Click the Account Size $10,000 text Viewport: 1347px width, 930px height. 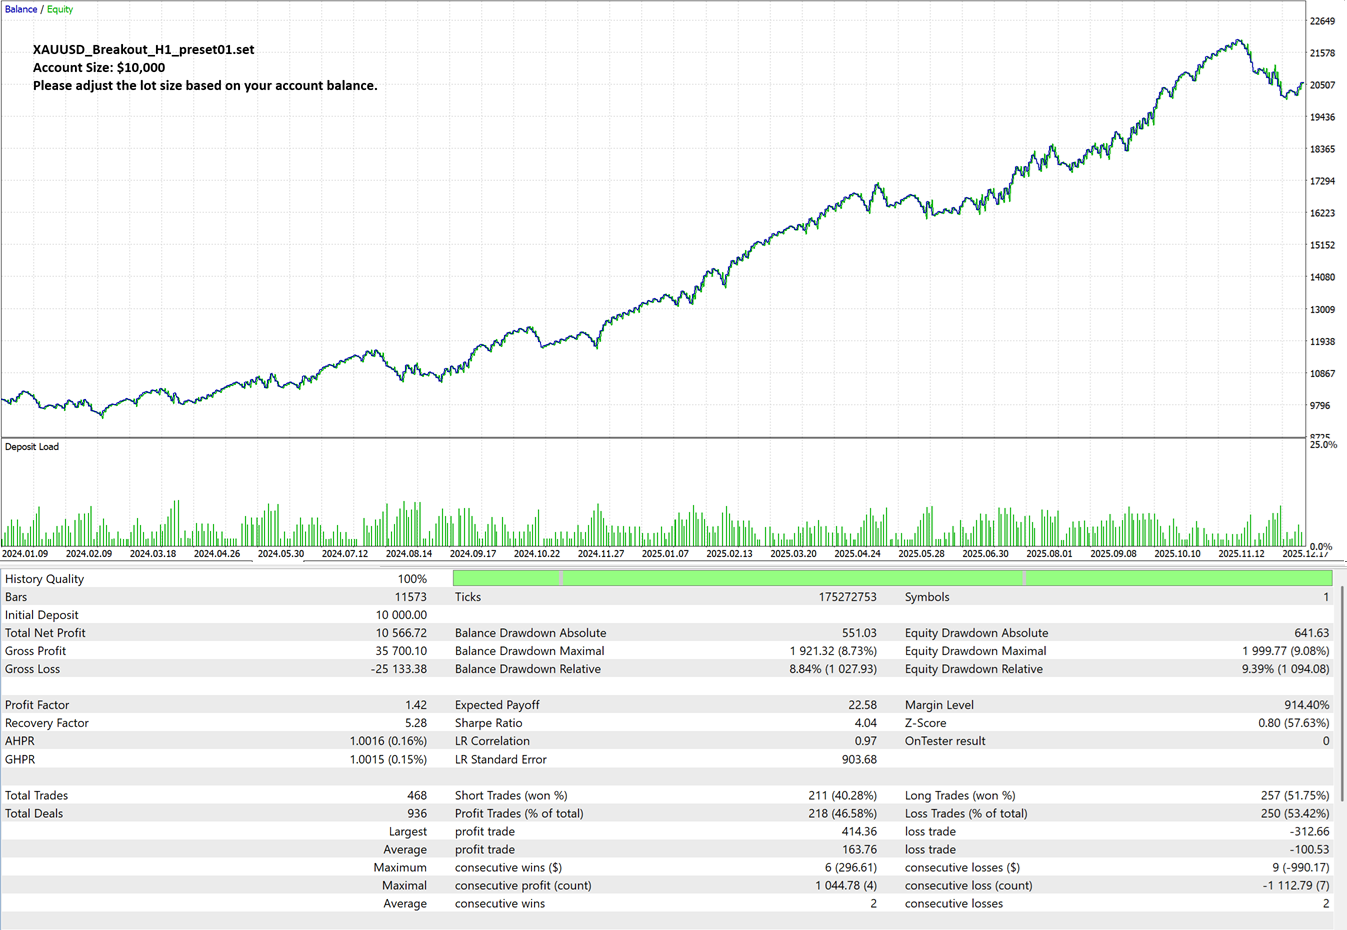(99, 68)
